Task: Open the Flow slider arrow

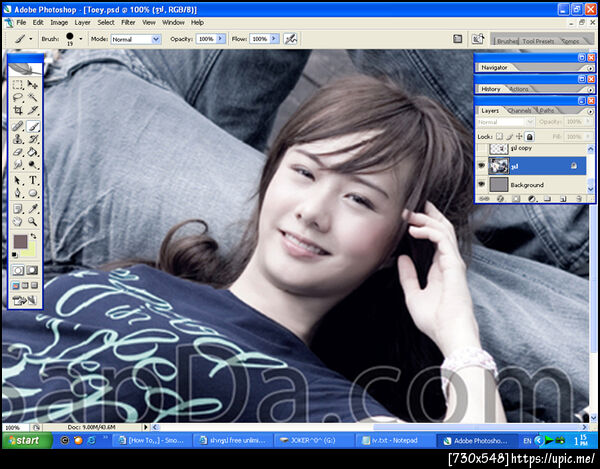Action: 274,39
